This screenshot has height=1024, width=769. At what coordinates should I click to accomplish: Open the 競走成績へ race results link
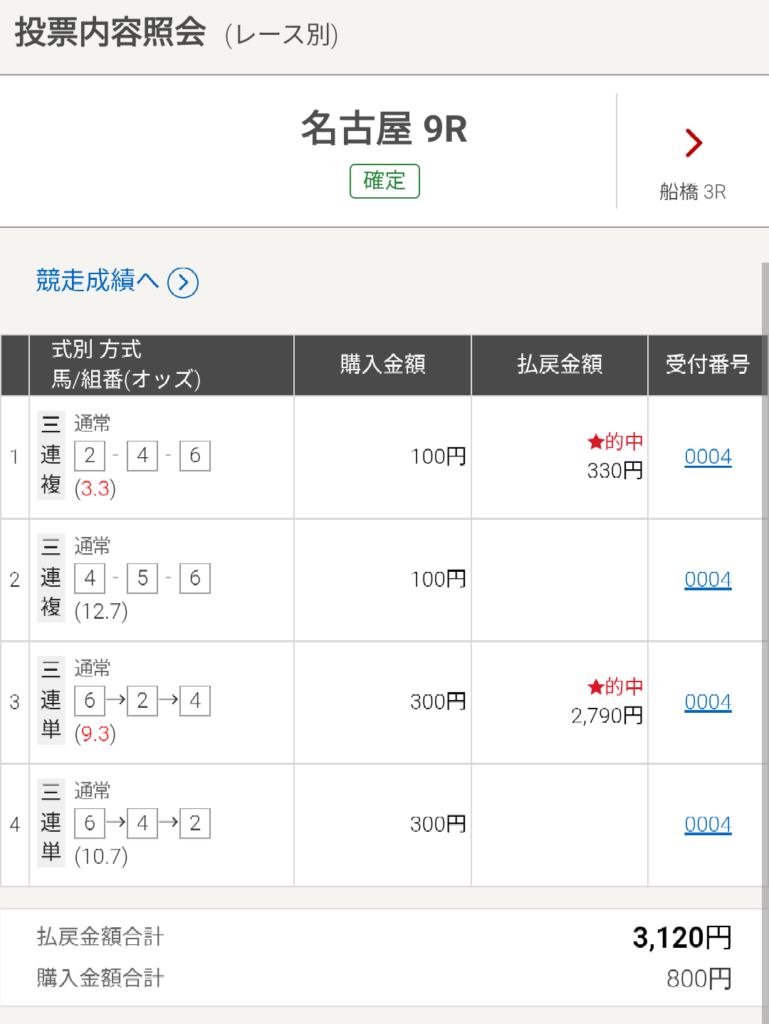tap(97, 282)
